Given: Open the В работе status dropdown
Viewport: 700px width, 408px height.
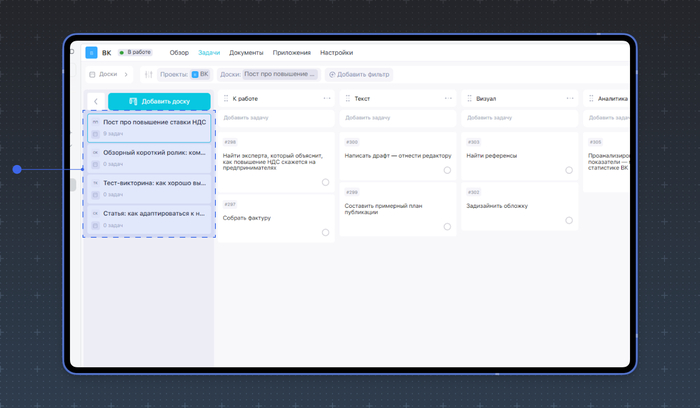Looking at the screenshot, I should click(x=136, y=53).
